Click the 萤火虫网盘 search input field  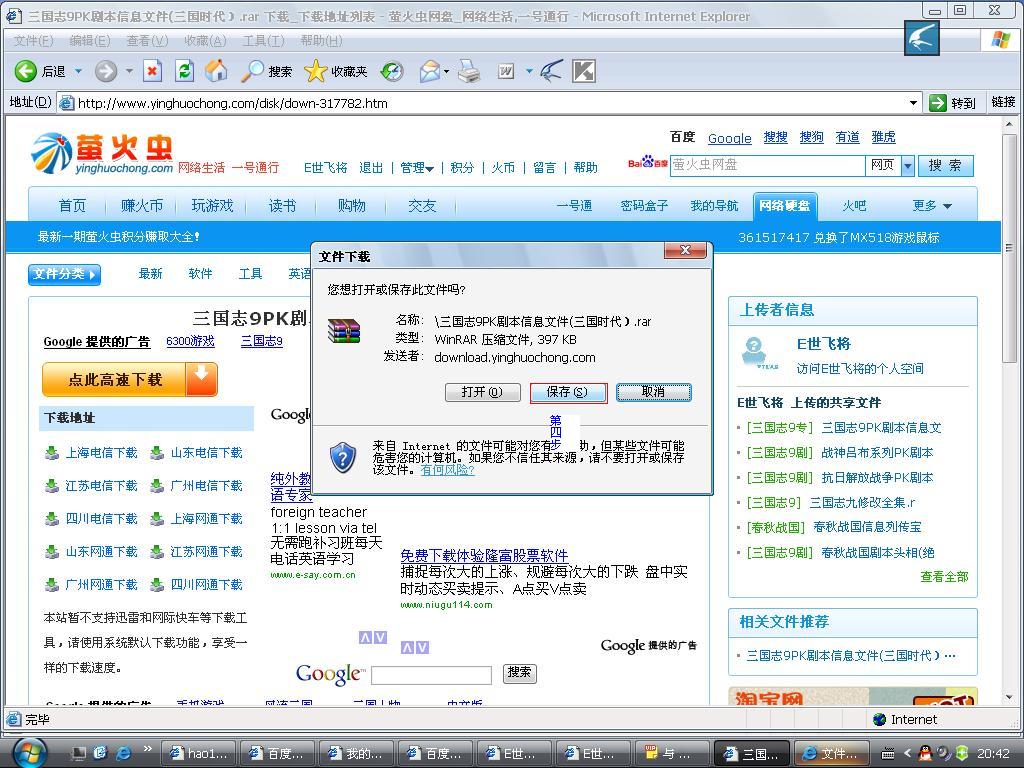tap(766, 165)
